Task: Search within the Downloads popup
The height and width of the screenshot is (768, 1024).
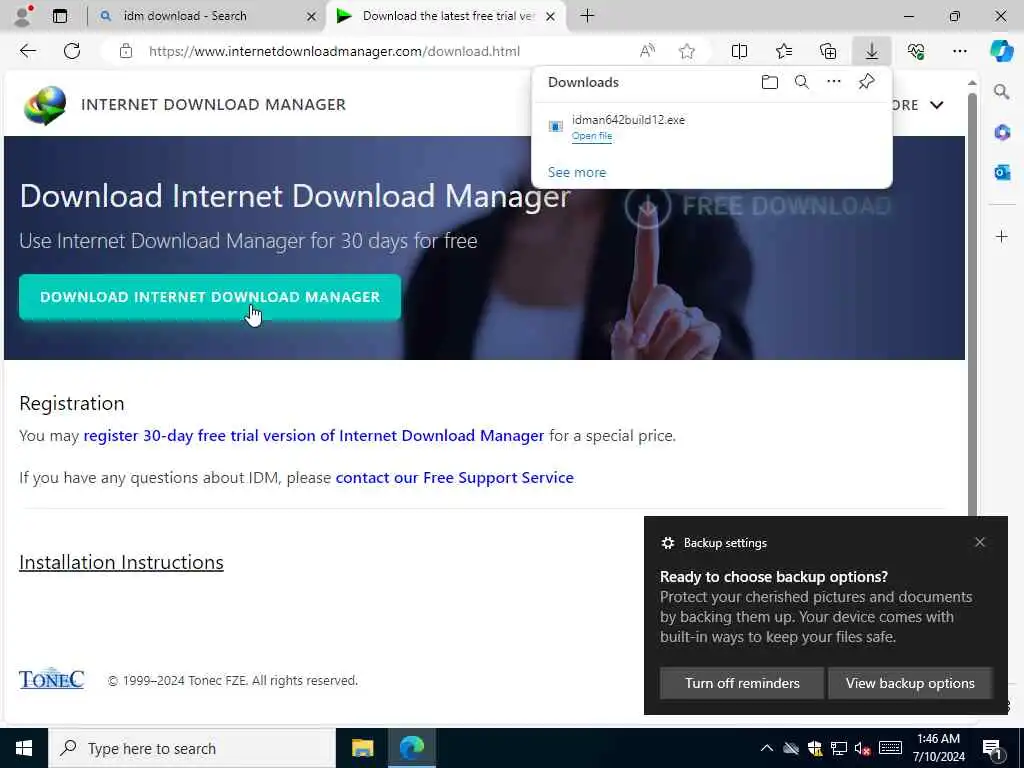Action: coord(801,82)
